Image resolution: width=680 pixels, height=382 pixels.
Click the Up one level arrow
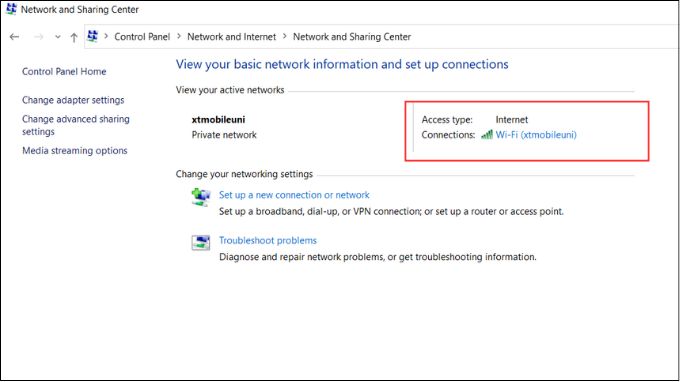click(74, 38)
